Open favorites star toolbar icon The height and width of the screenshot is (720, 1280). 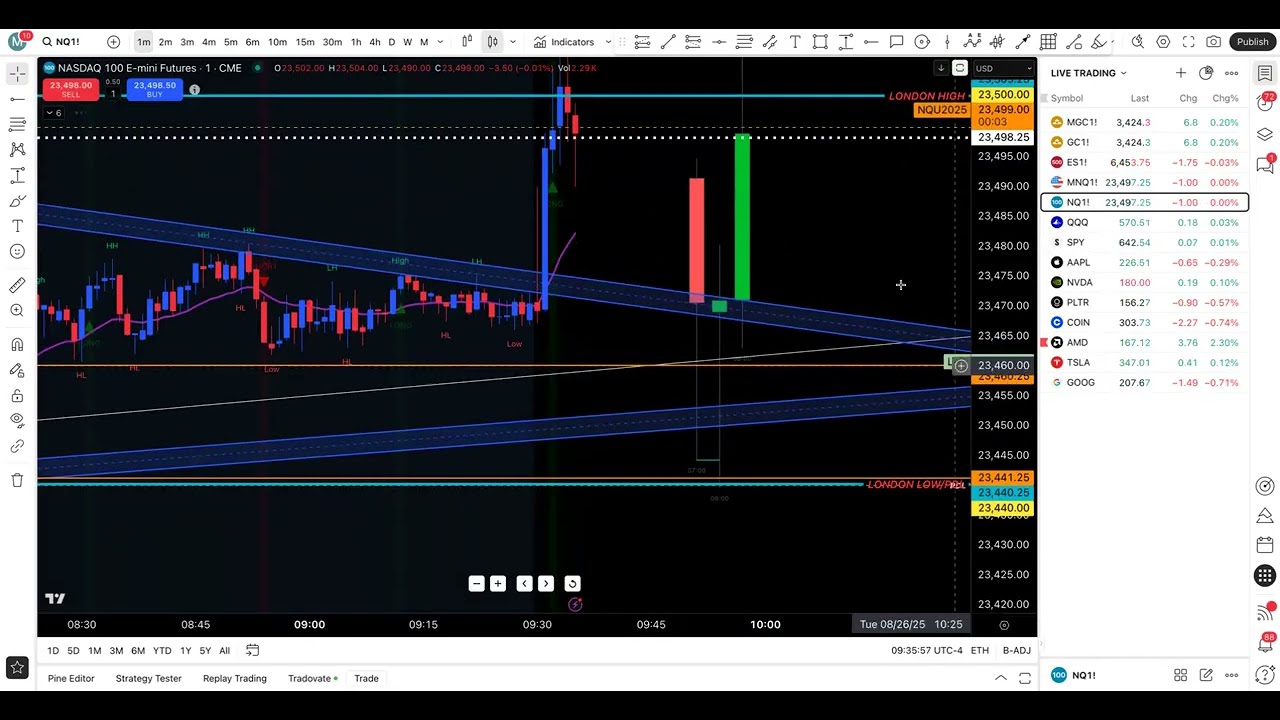(x=17, y=667)
